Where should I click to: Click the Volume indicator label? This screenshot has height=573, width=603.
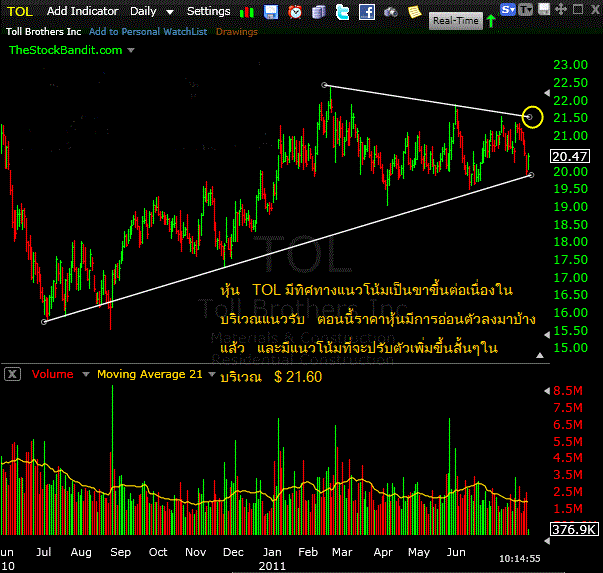(x=52, y=374)
